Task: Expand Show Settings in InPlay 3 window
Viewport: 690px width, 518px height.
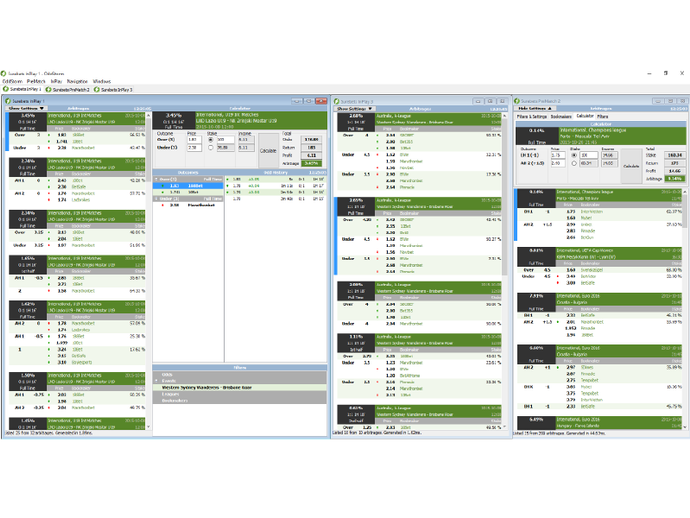Action: coord(355,108)
